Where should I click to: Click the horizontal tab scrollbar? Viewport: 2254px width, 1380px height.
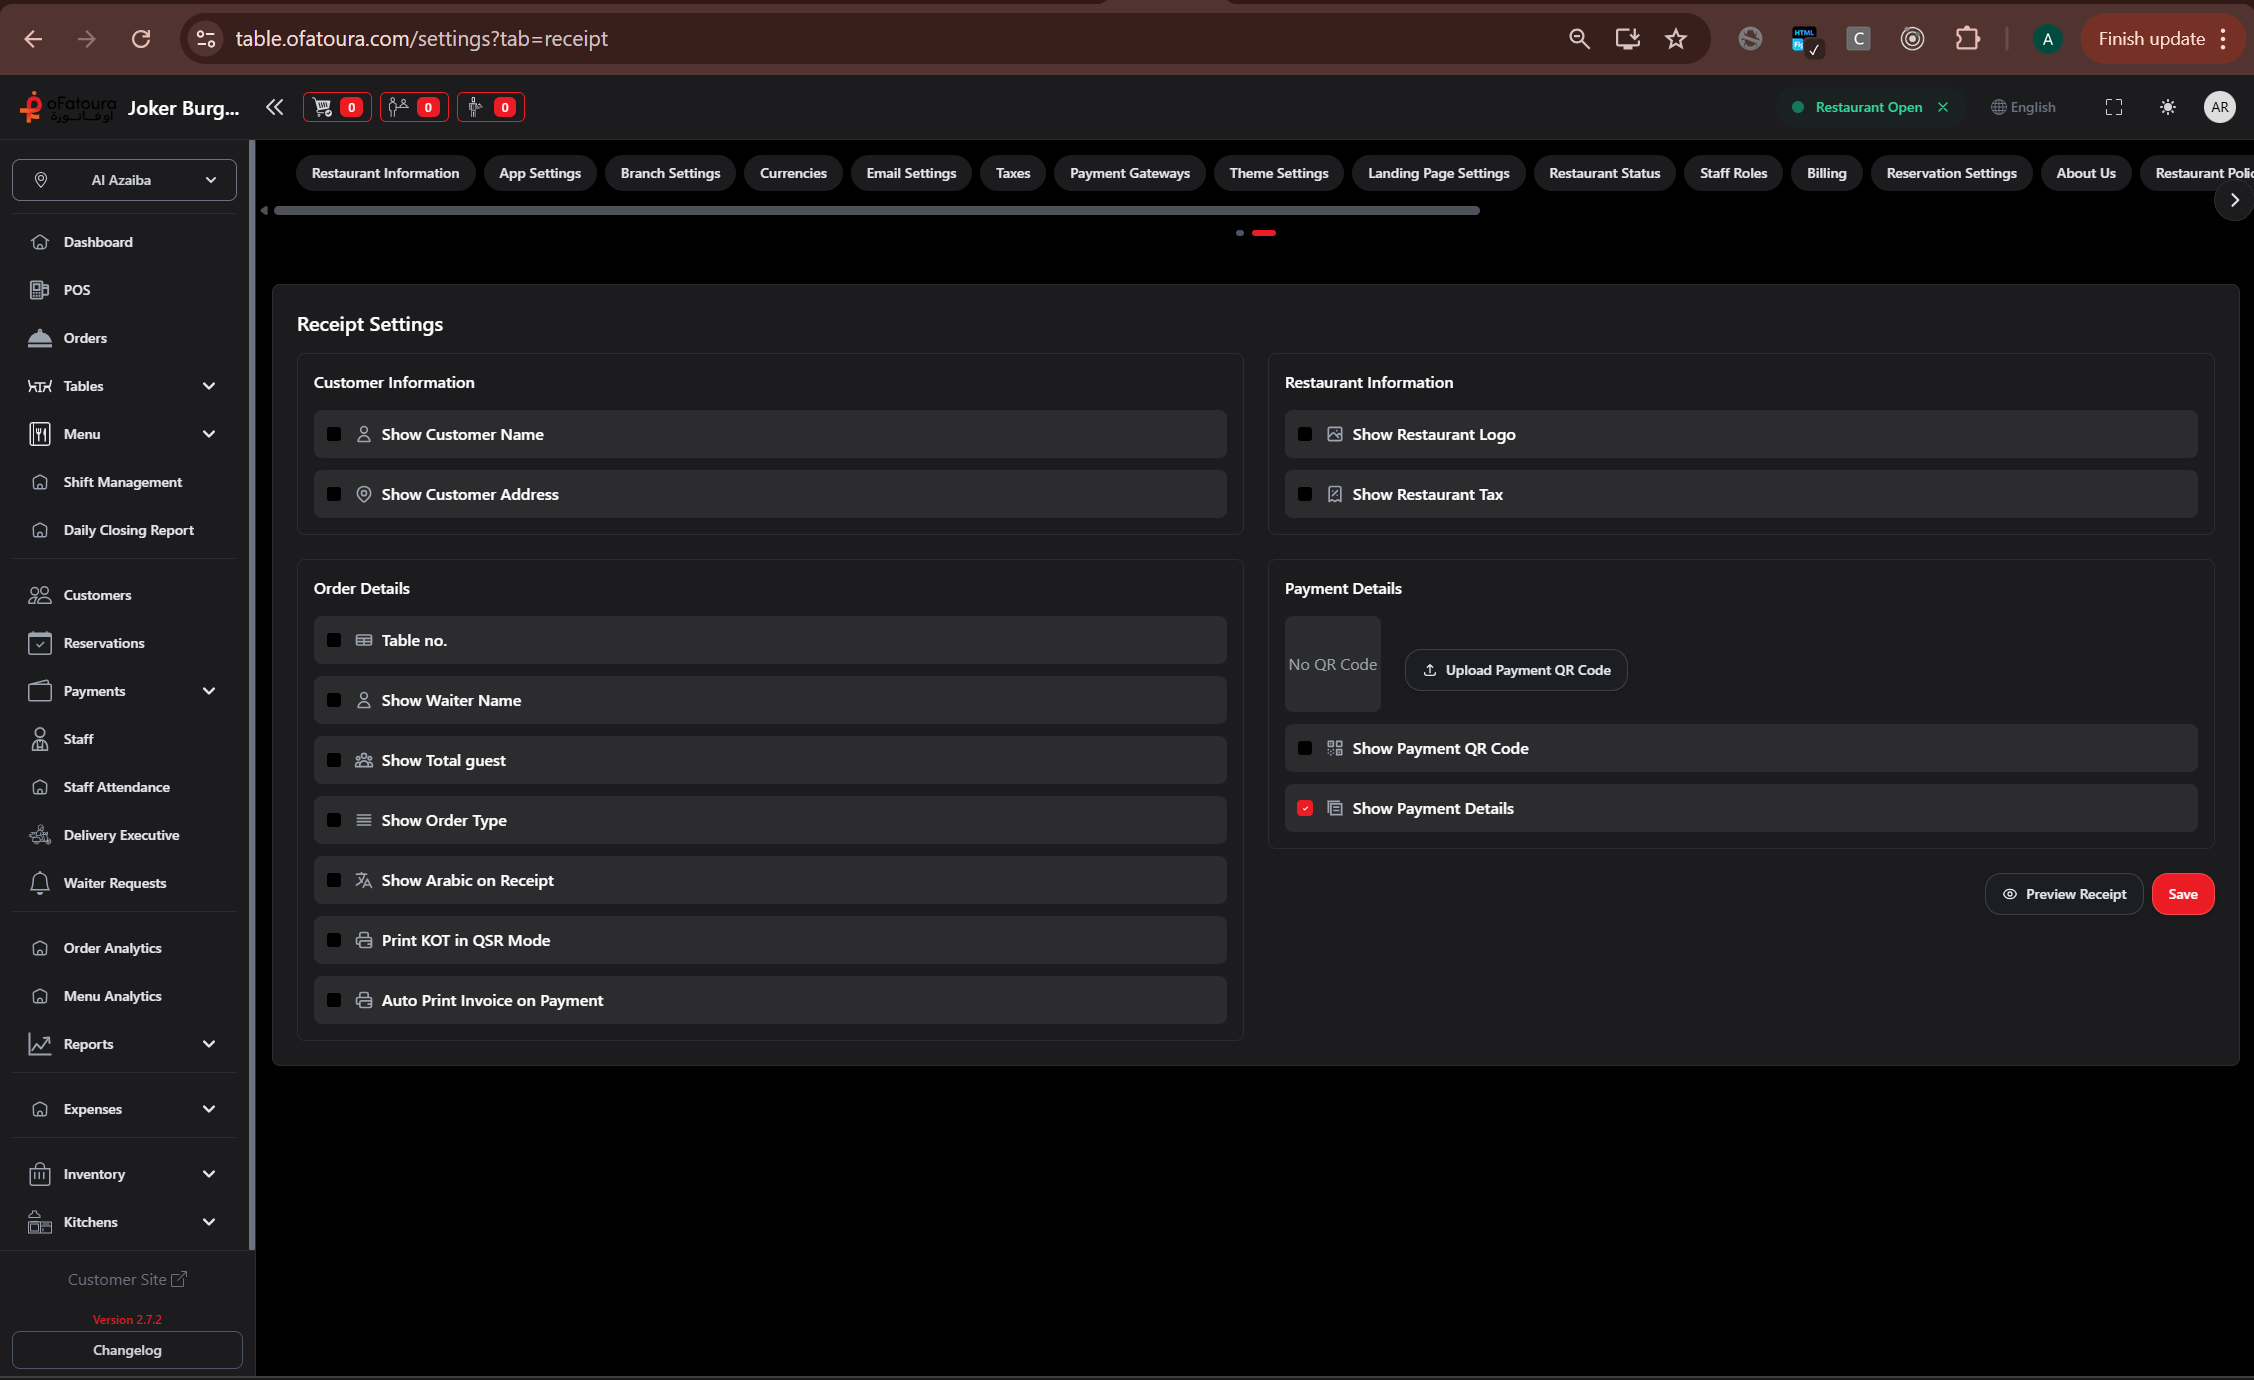click(876, 210)
